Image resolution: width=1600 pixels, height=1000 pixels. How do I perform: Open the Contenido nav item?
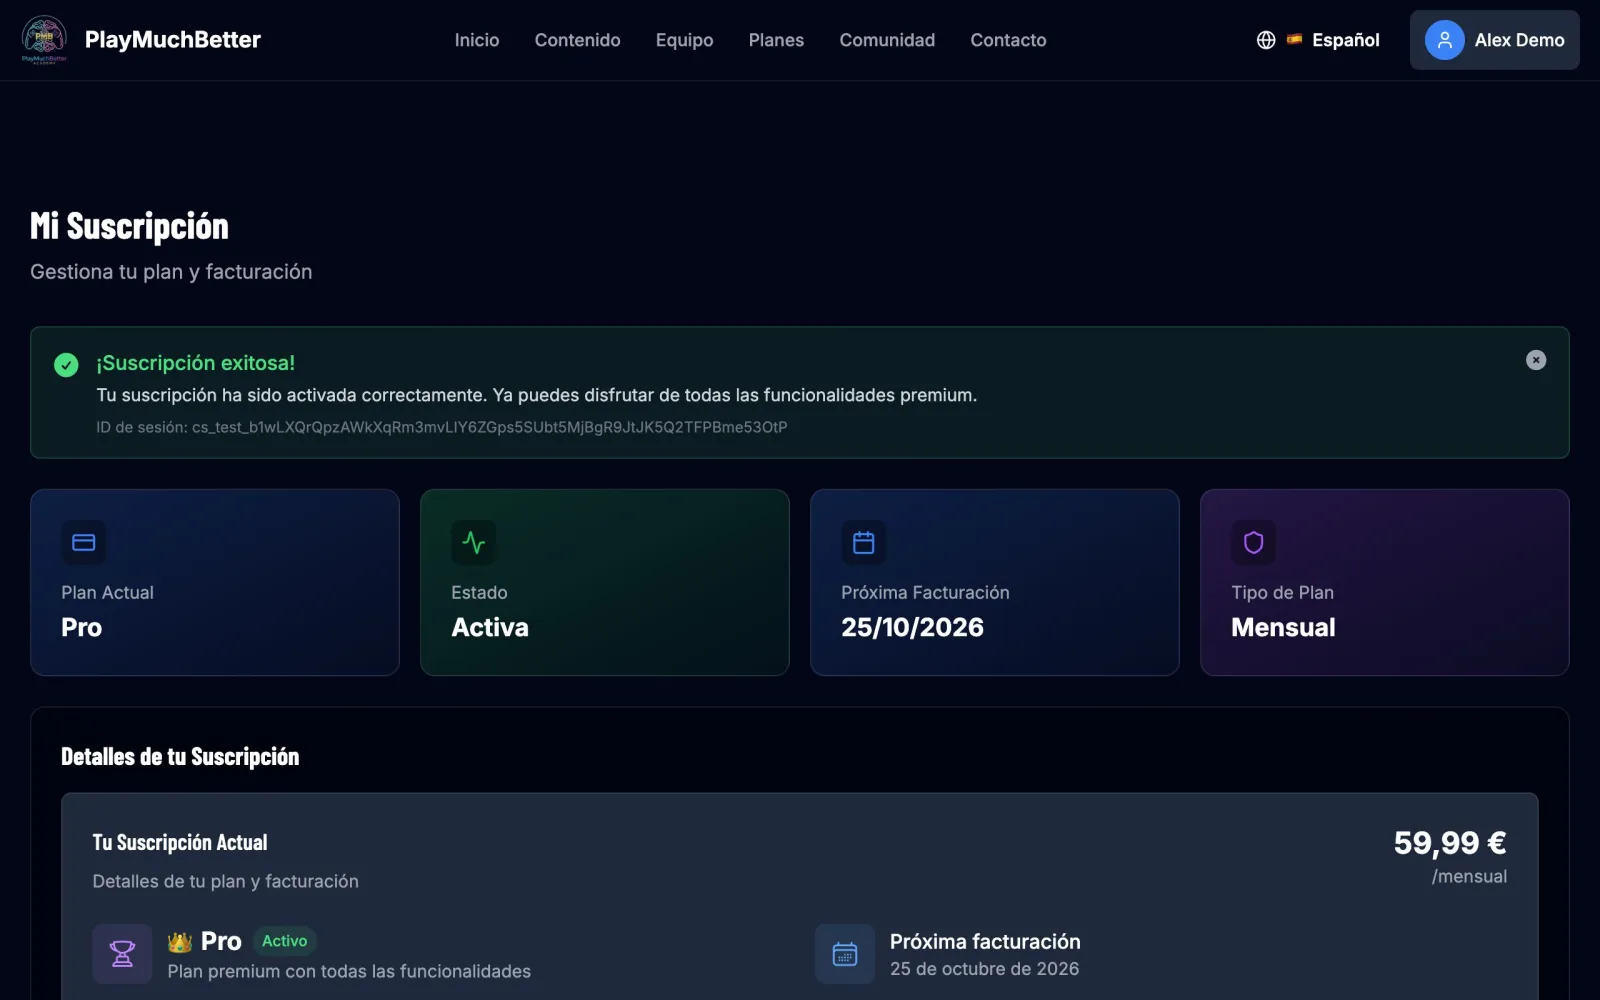click(x=577, y=40)
